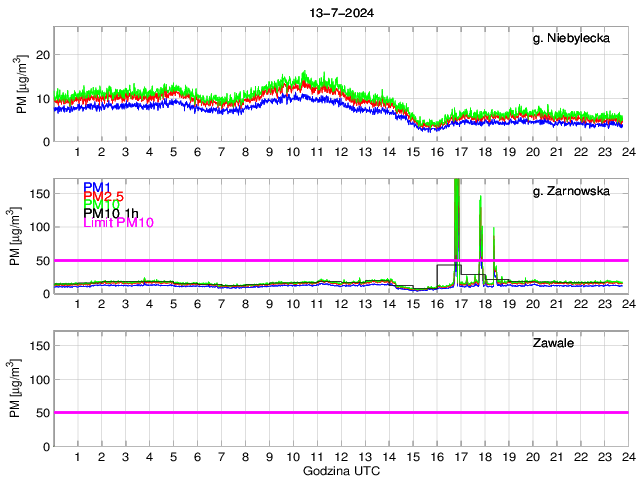640x480 pixels.
Task: Click the blue PM1 legend entry
Action: (97, 187)
